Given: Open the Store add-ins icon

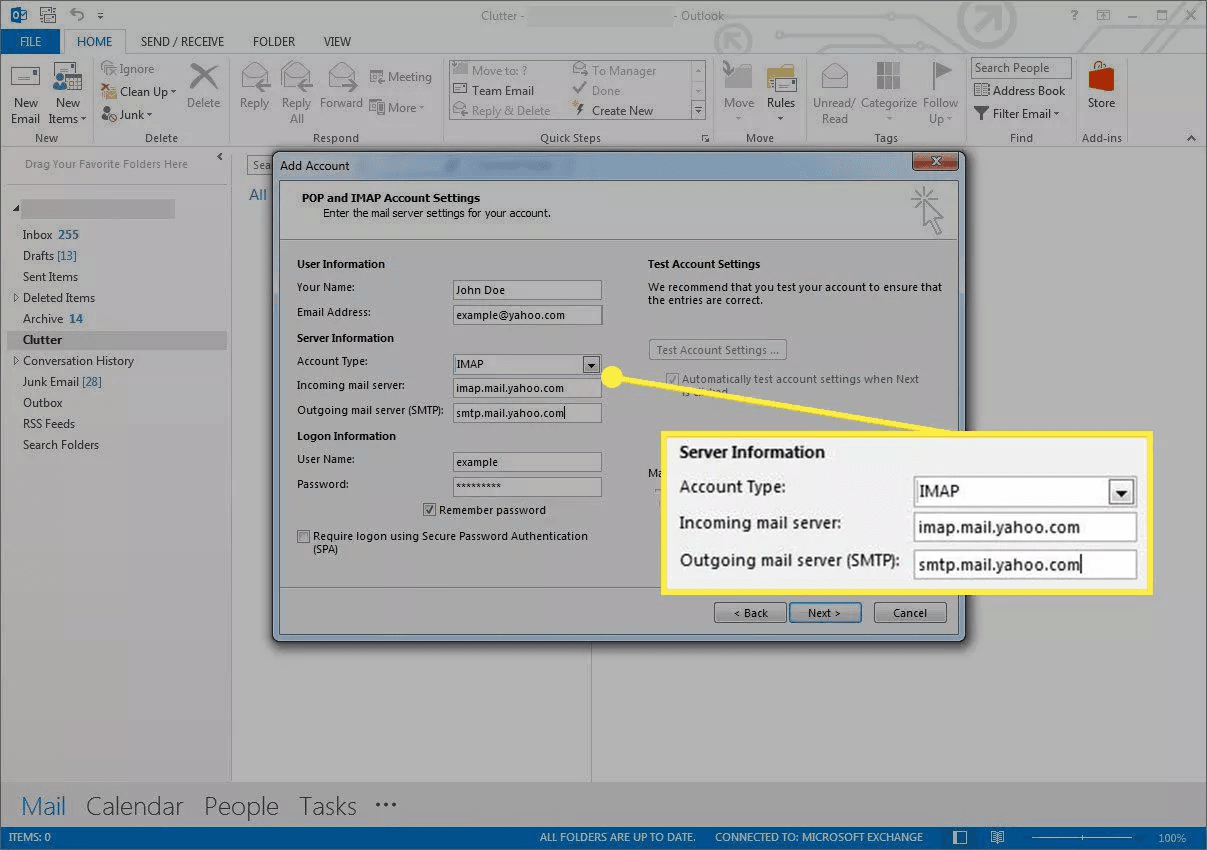Looking at the screenshot, I should coord(1101,78).
